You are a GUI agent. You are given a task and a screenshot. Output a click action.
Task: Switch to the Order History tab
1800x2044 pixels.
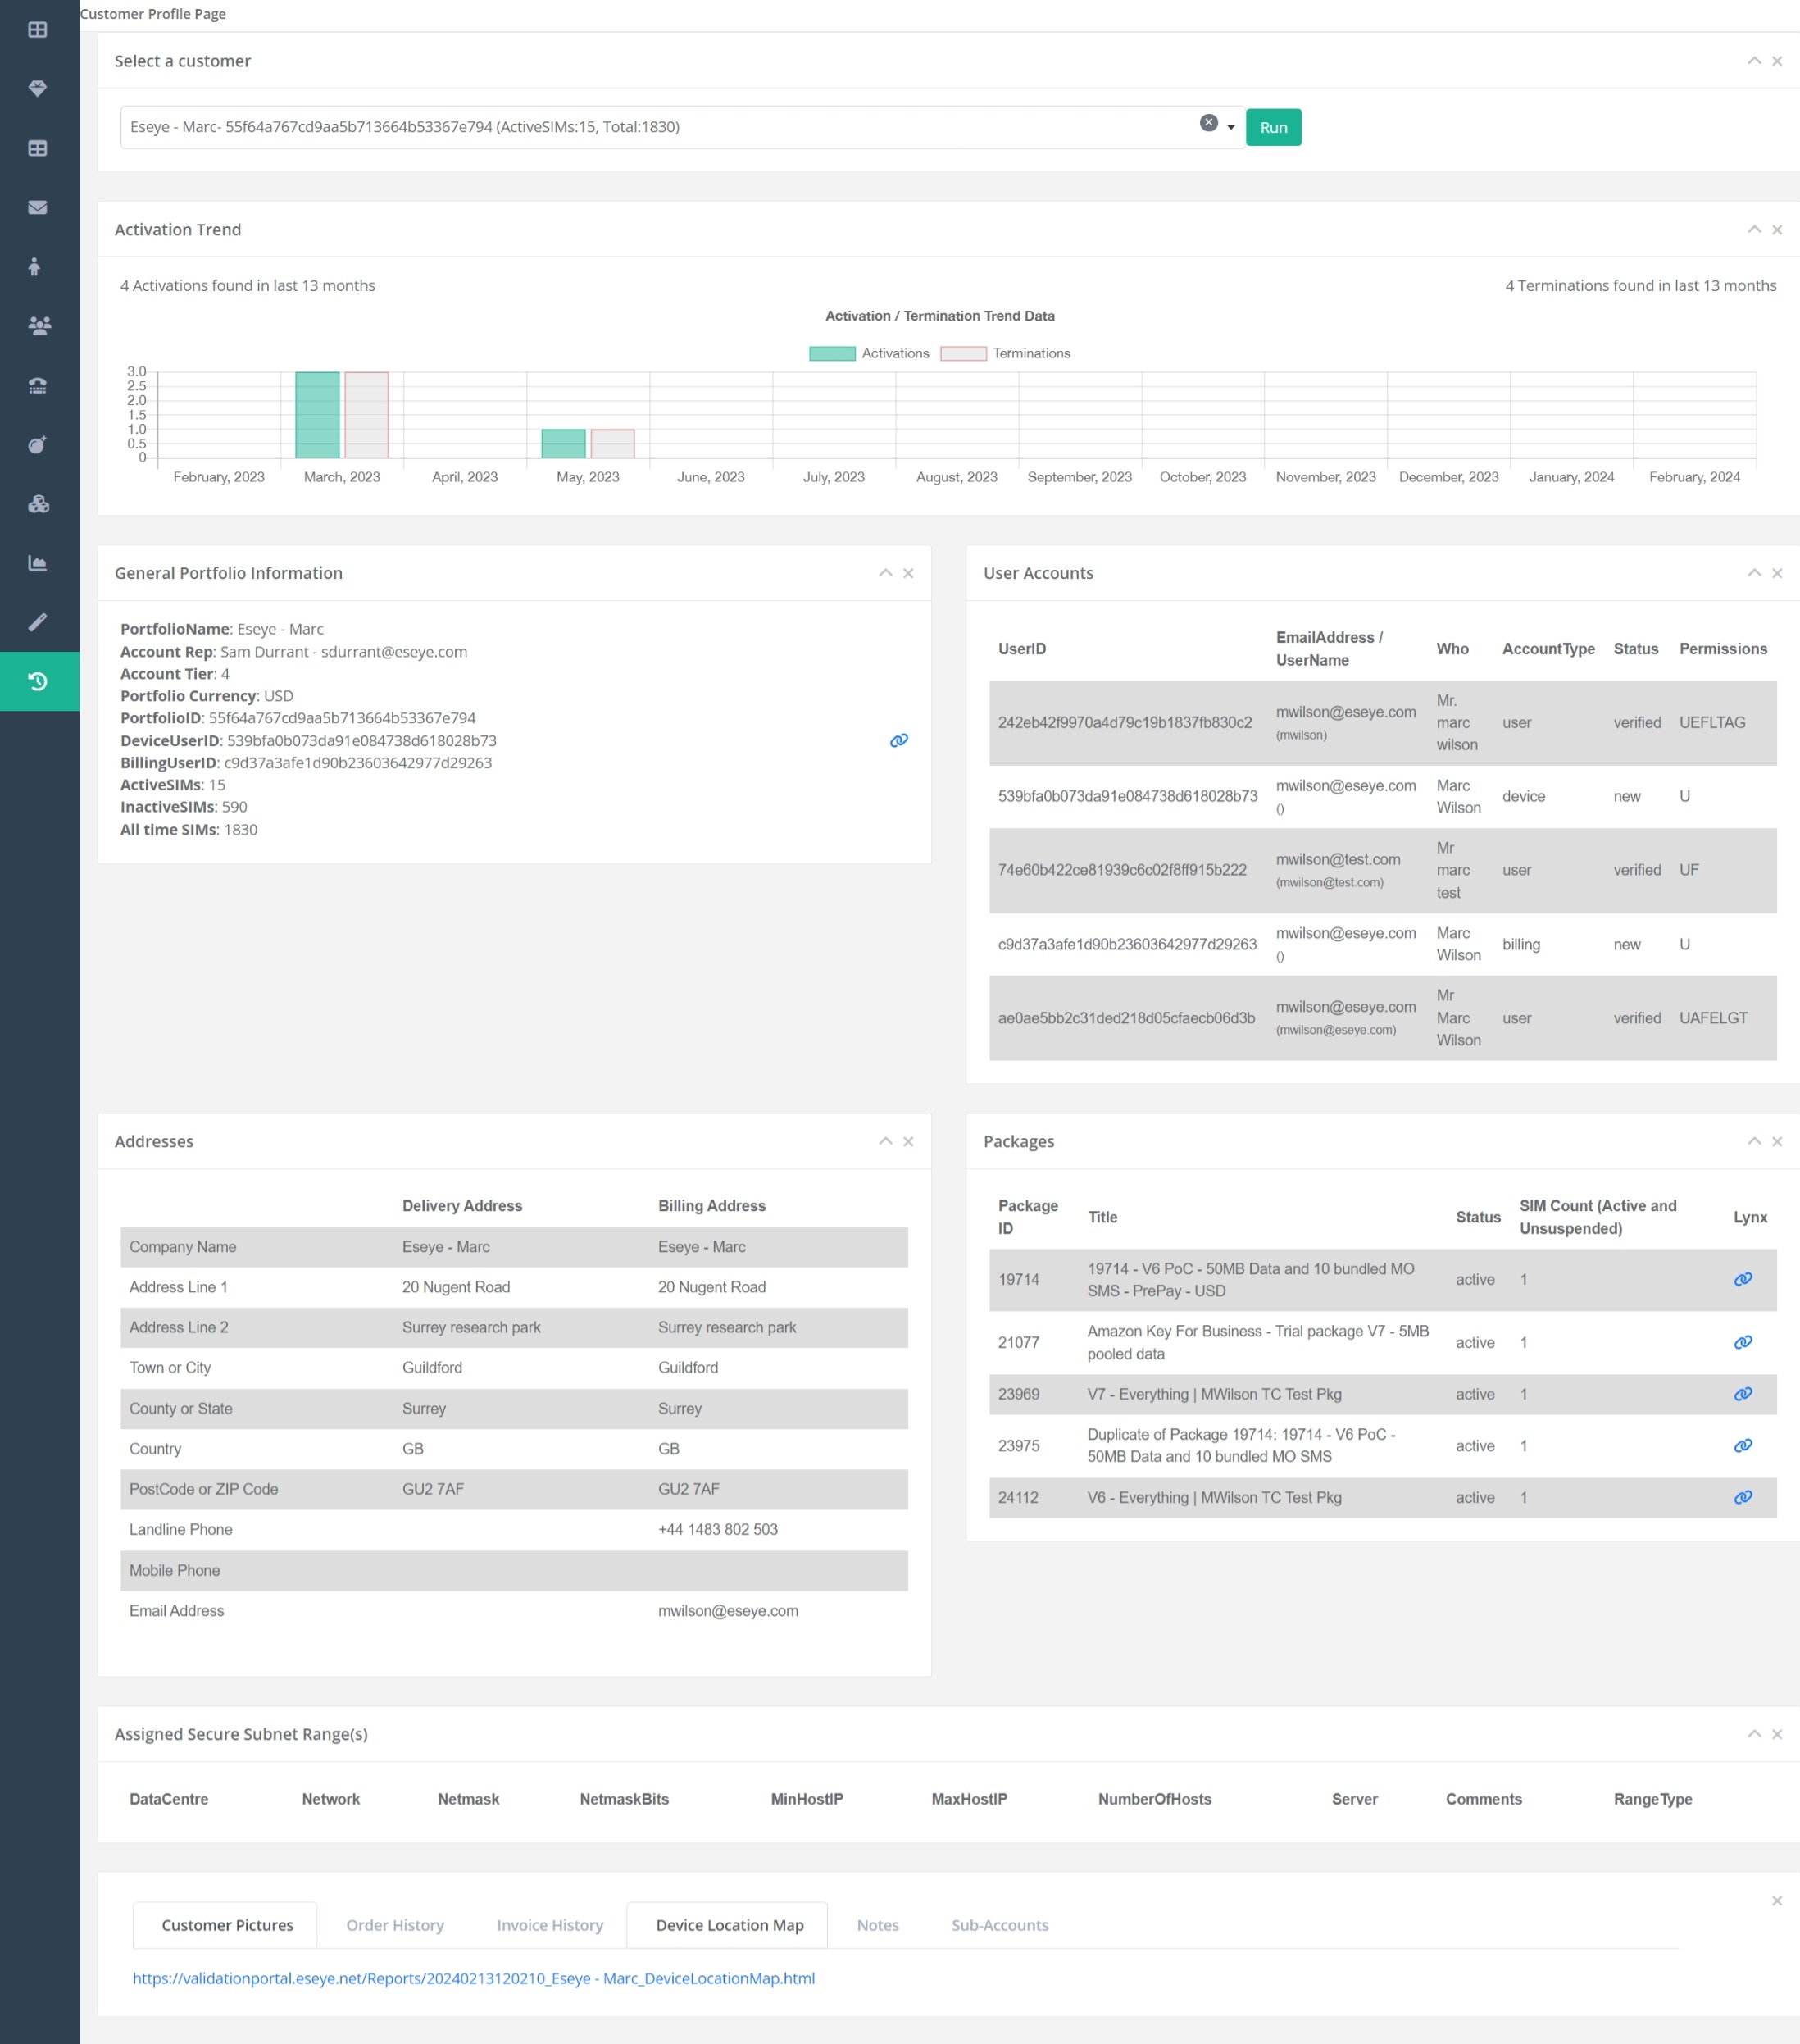pos(395,1925)
